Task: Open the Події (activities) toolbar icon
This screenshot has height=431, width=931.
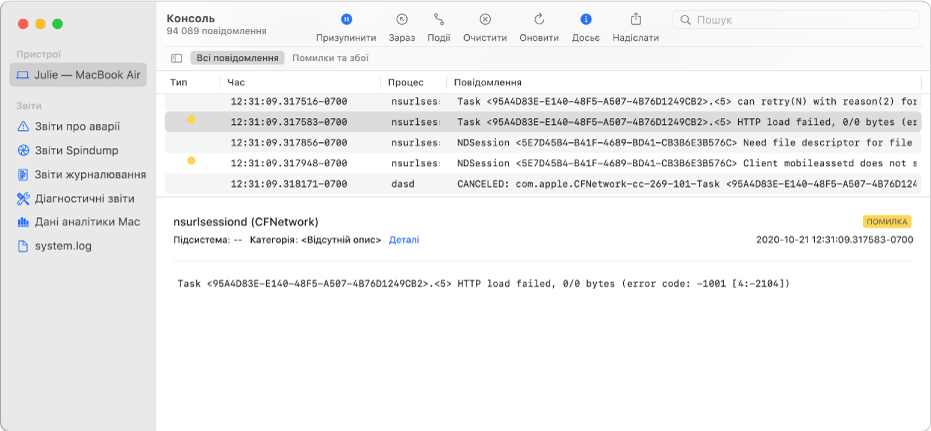Action: tap(439, 20)
